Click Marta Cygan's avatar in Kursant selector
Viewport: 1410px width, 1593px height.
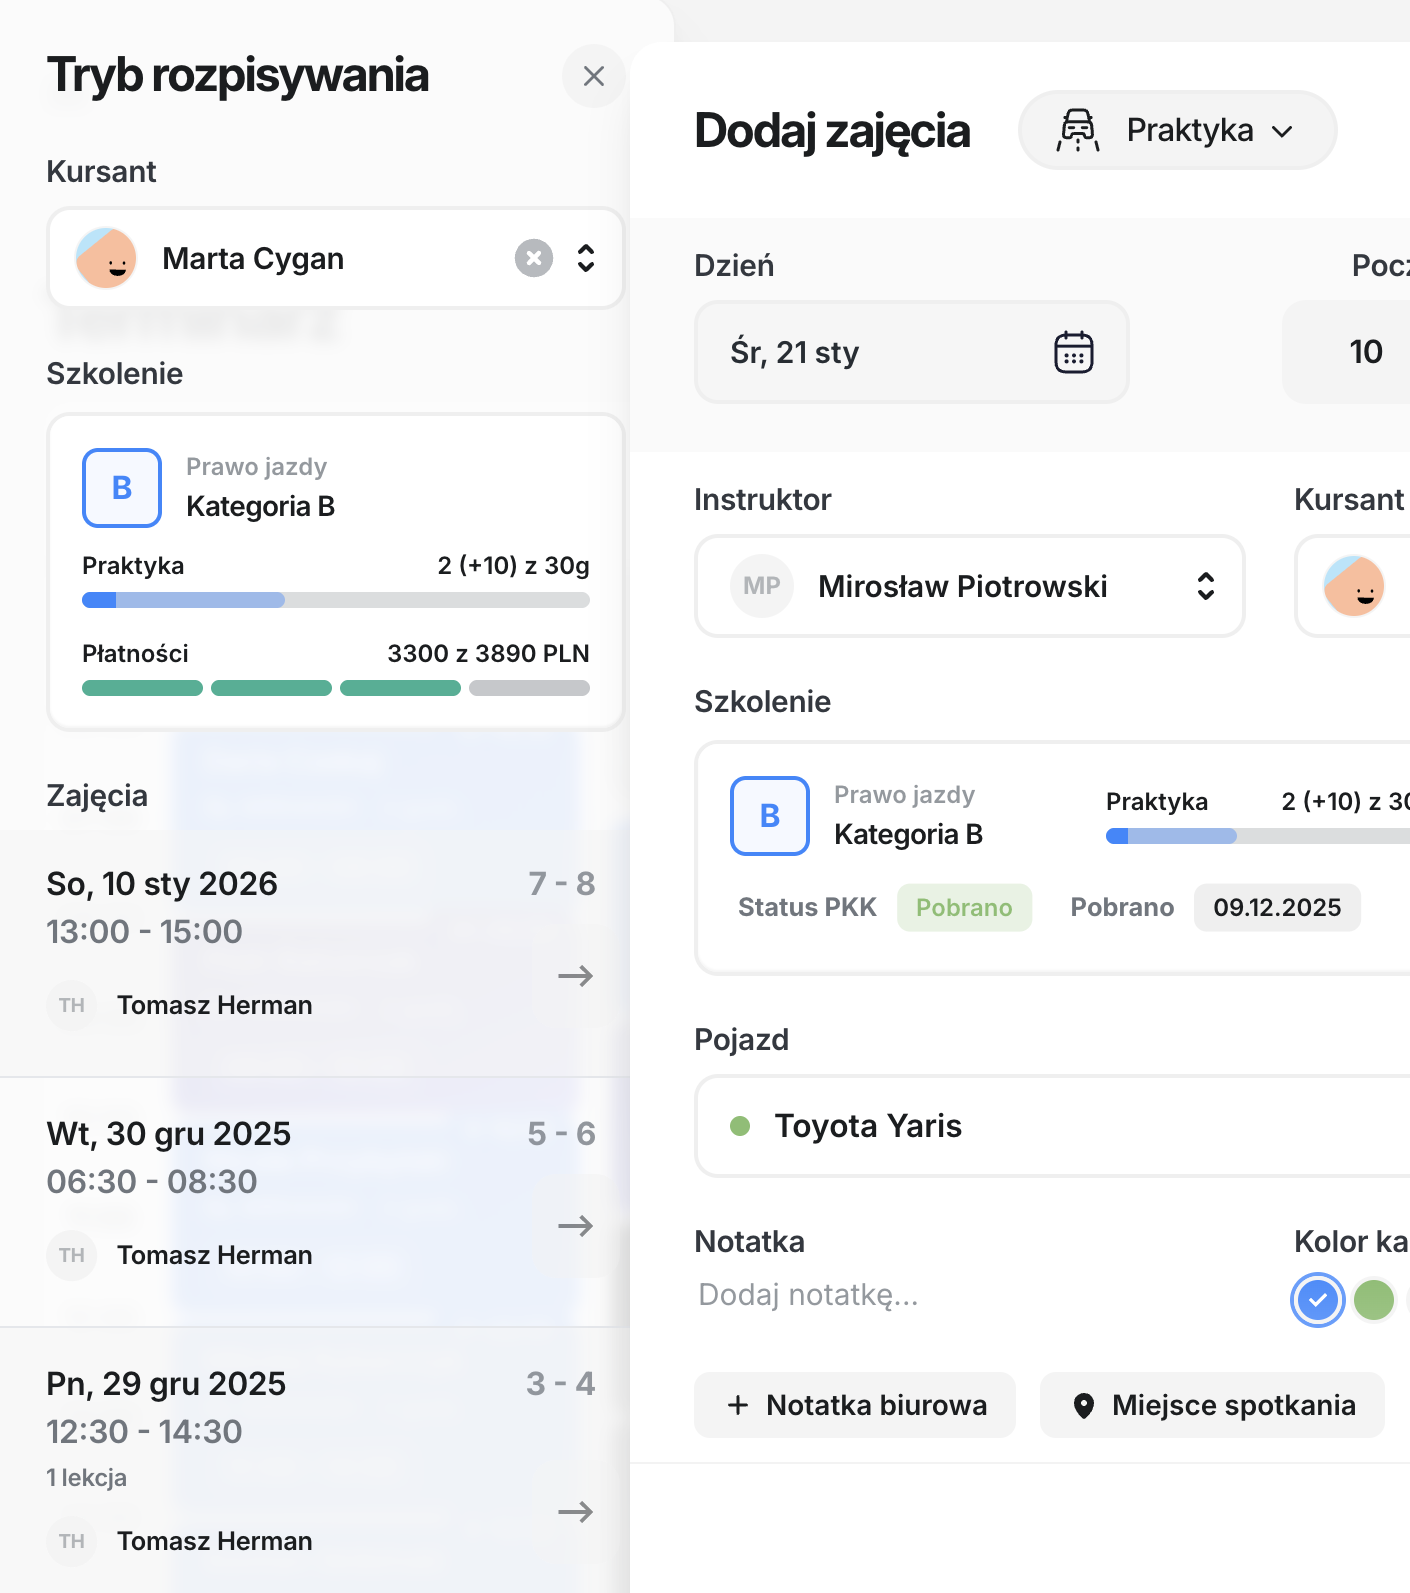pyautogui.click(x=106, y=258)
